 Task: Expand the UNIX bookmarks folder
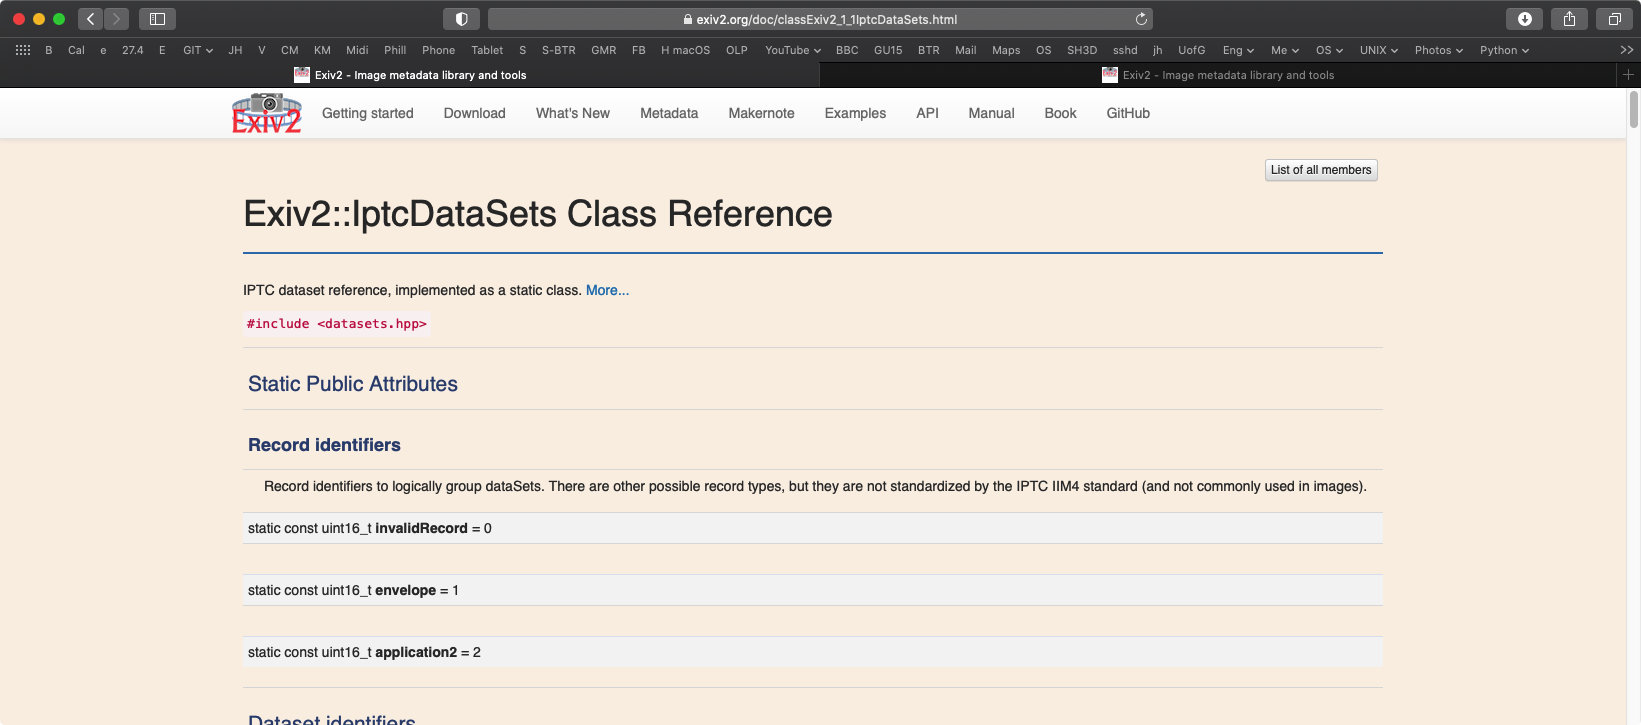1379,50
